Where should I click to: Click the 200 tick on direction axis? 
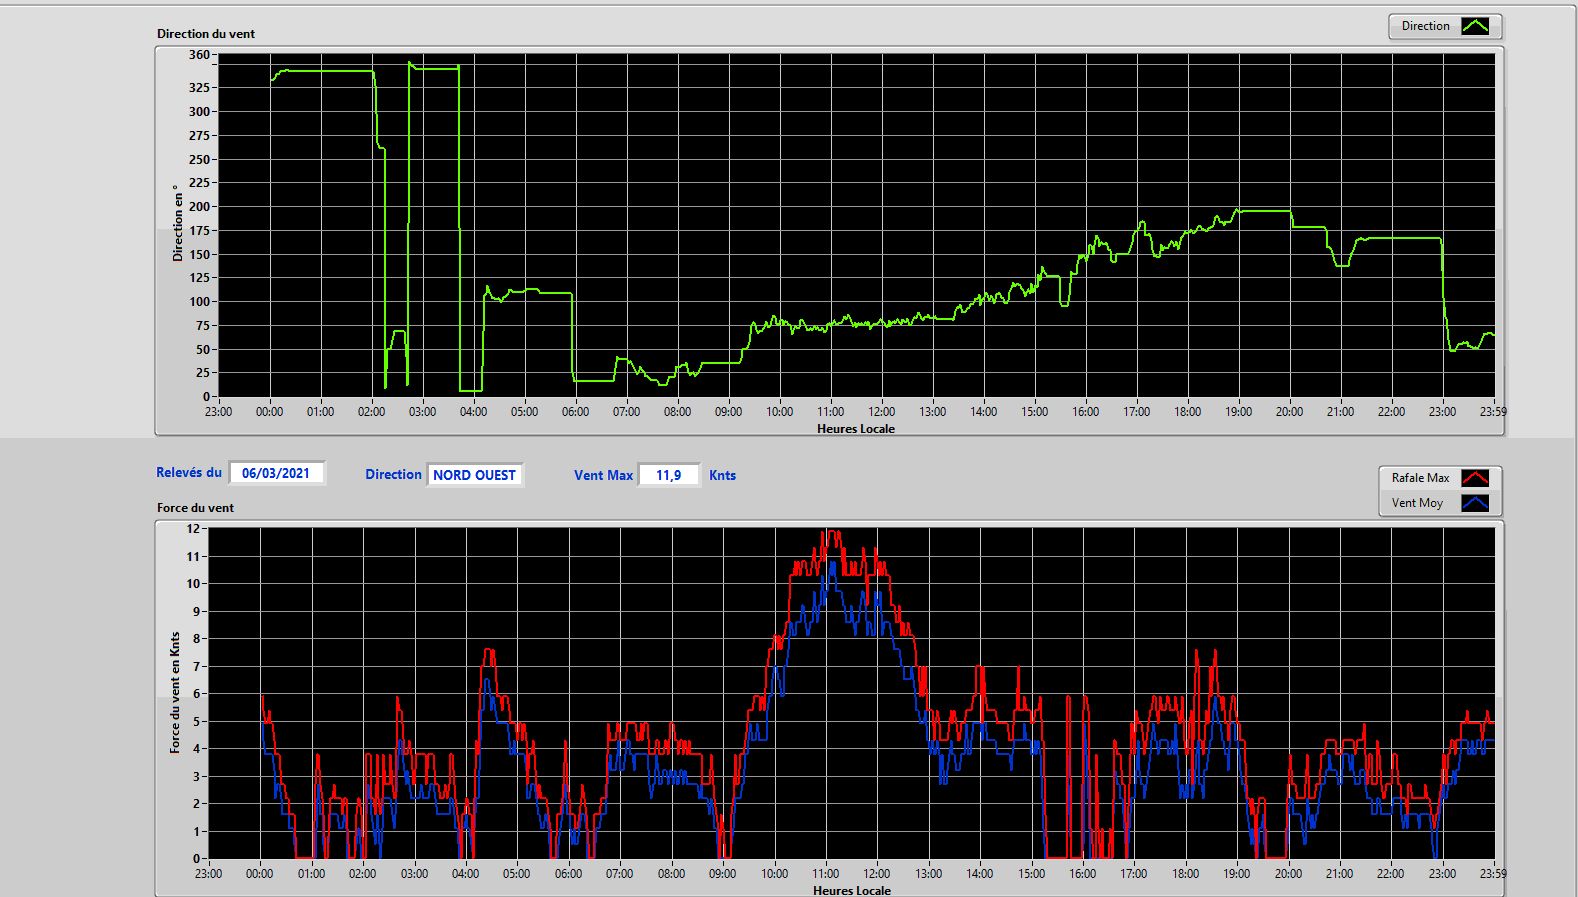[199, 207]
